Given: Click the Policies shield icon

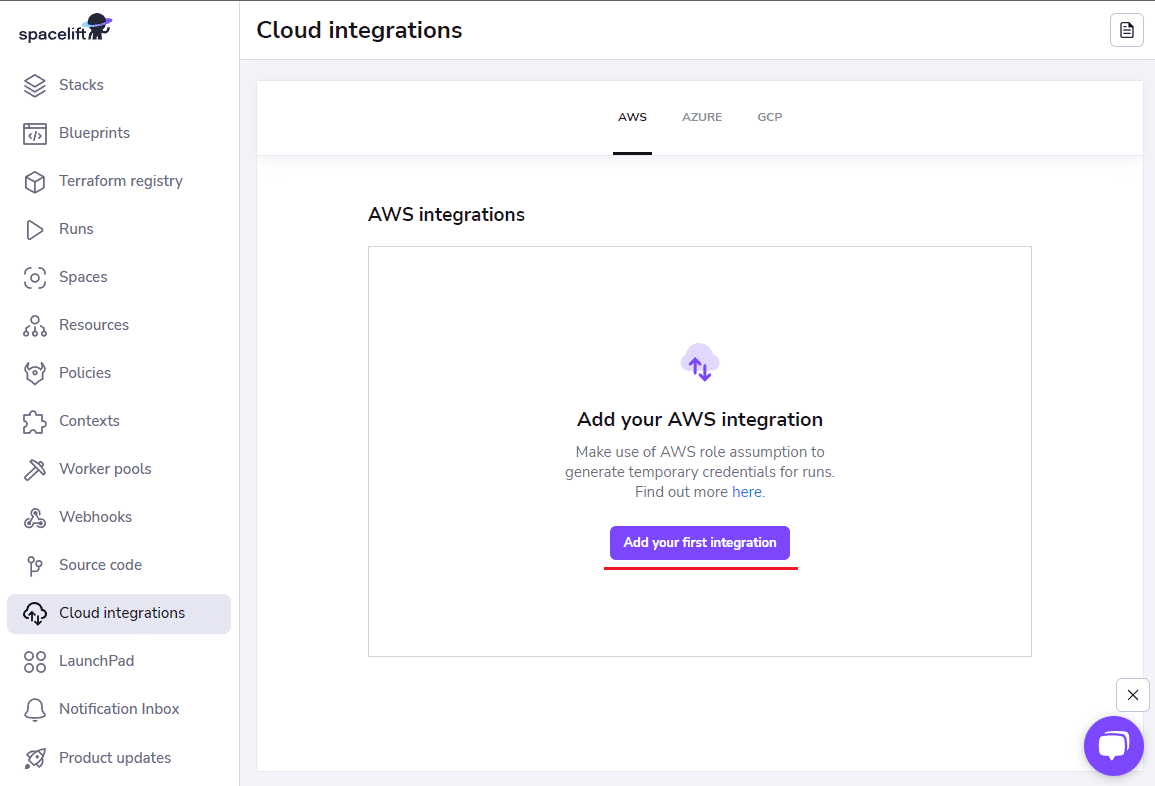Looking at the screenshot, I should point(35,373).
